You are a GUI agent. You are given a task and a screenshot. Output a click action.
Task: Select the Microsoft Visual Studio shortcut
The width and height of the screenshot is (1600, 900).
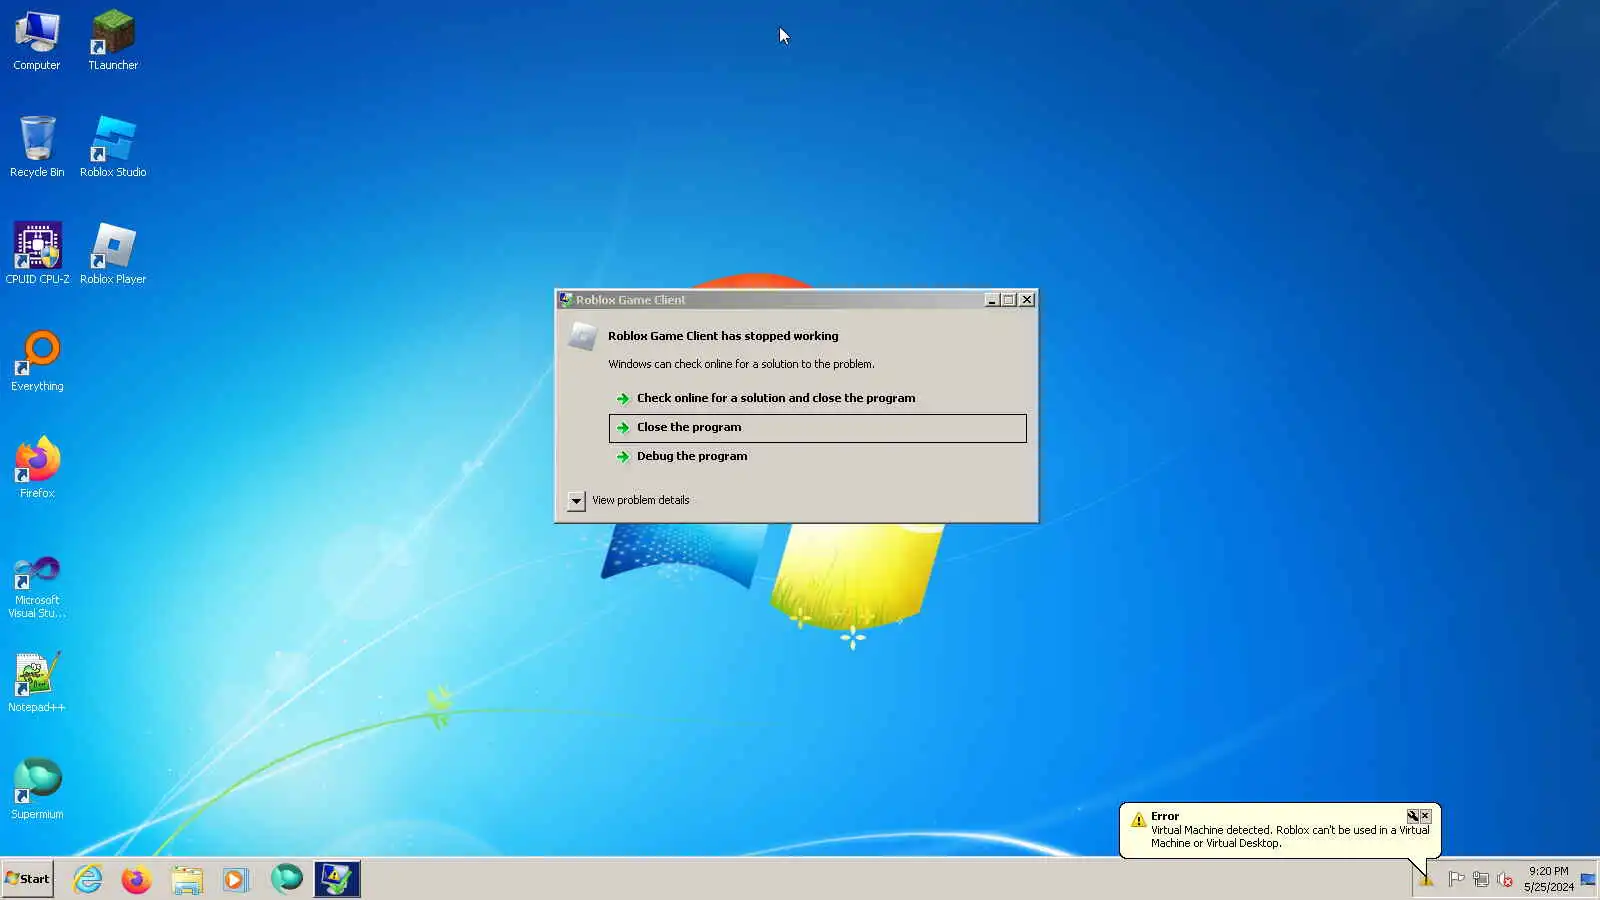point(37,587)
